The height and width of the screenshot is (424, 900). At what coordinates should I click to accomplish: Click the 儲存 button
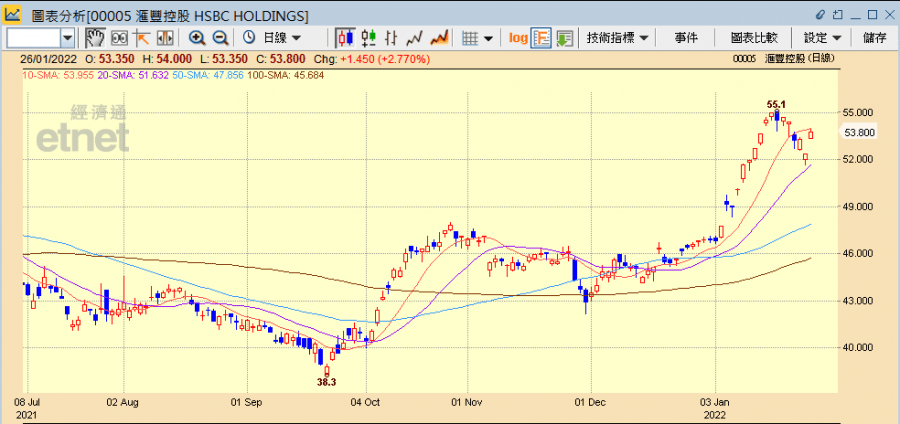873,38
